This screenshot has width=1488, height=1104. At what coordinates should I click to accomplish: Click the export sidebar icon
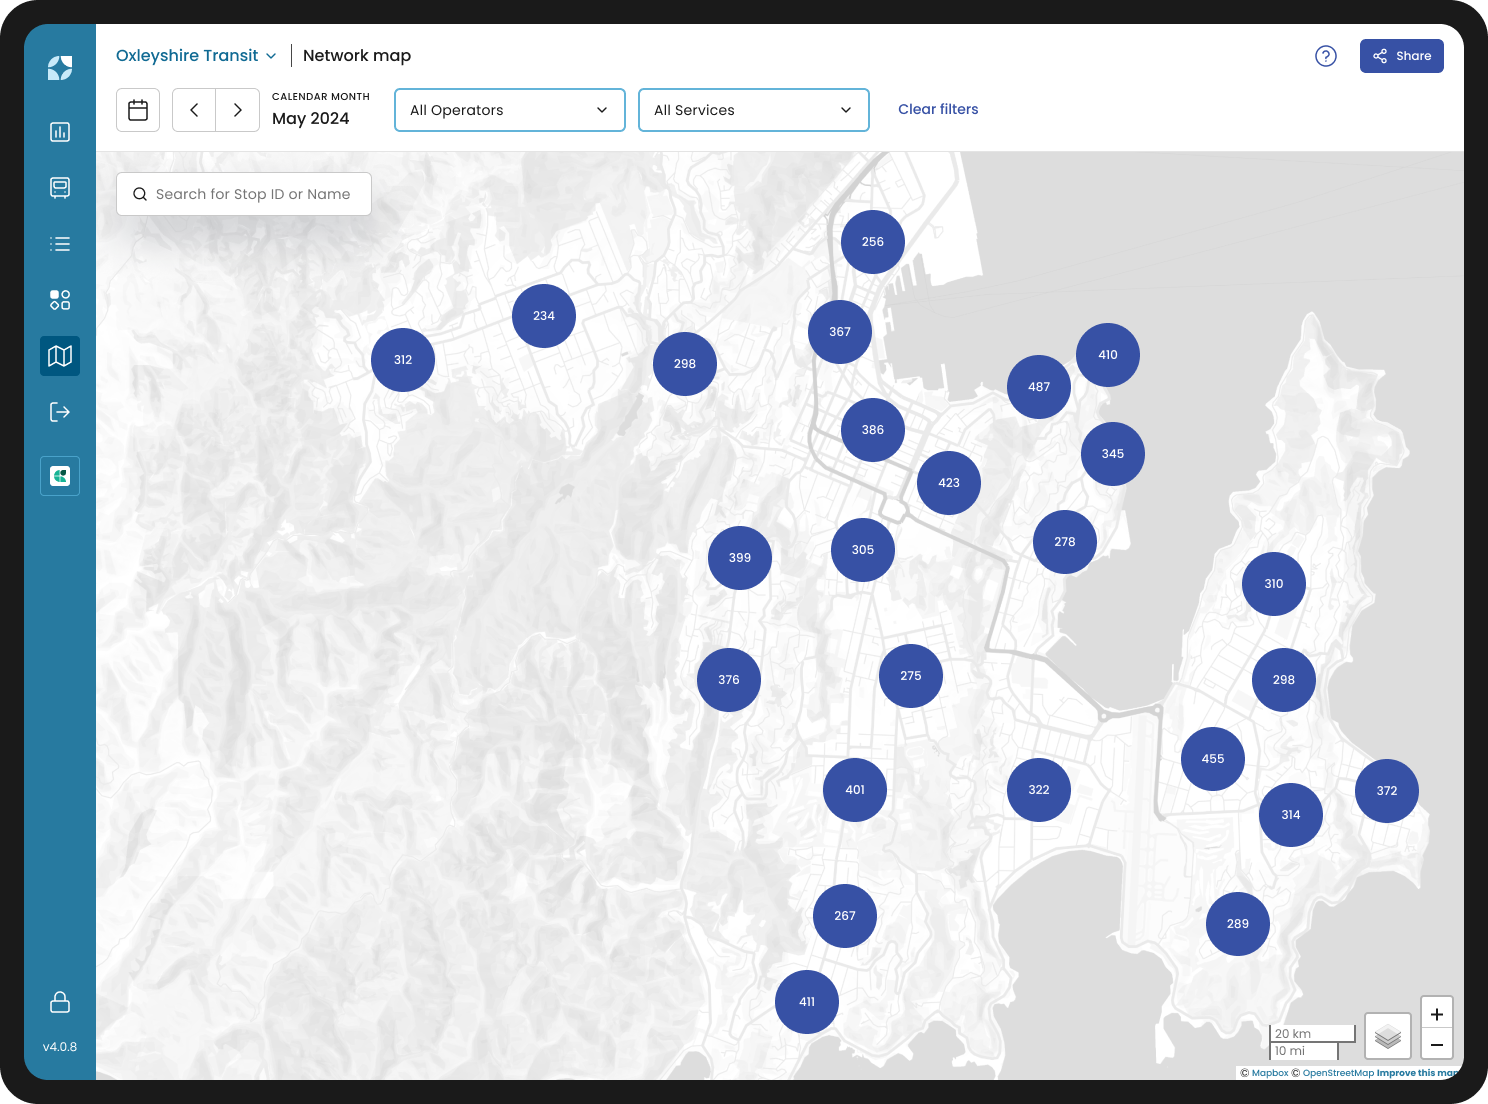tap(60, 412)
